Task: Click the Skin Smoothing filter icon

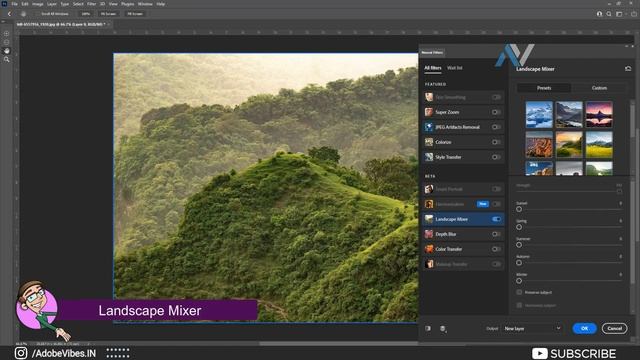Action: coord(429,97)
